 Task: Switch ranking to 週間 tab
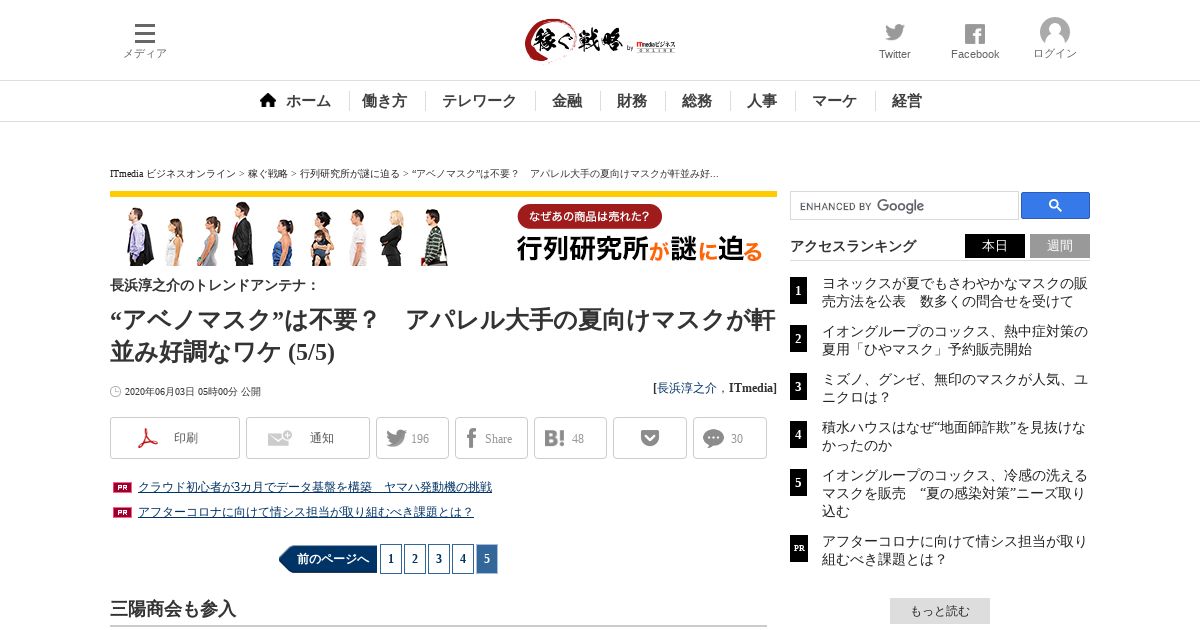tap(1060, 246)
